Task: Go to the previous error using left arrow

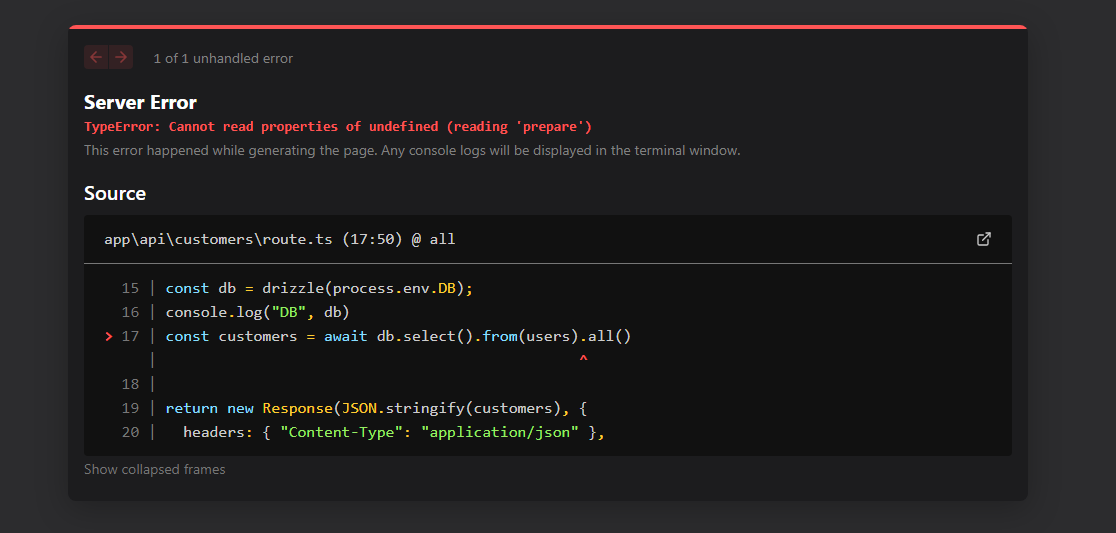Action: [x=96, y=58]
